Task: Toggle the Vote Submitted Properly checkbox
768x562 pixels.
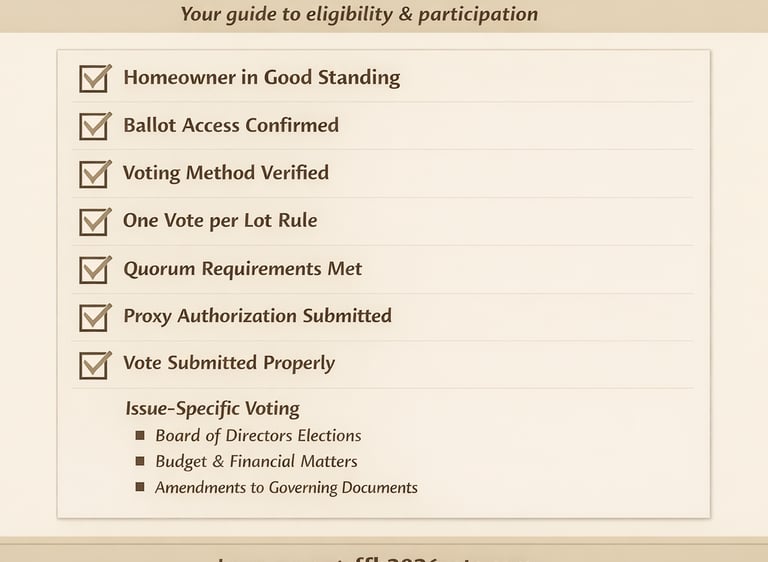Action: (94, 364)
